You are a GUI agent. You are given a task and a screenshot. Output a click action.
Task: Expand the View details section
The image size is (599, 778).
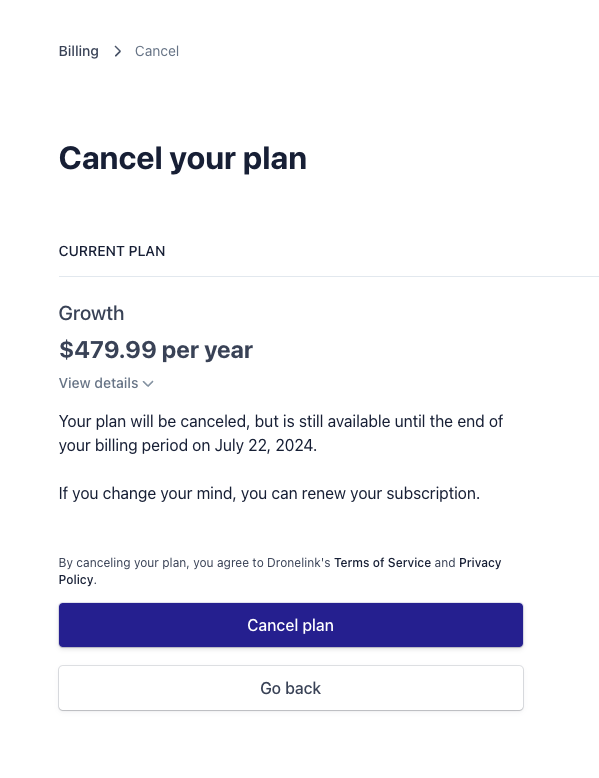[106, 383]
